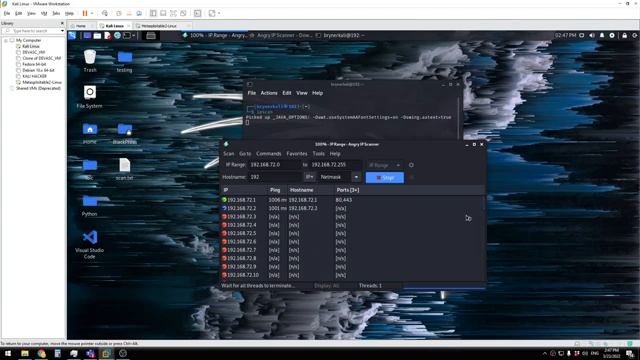Viewport: 640px width, 360px height.
Task: Open VM menu in VMware menu bar
Action: pyautogui.click(x=44, y=13)
